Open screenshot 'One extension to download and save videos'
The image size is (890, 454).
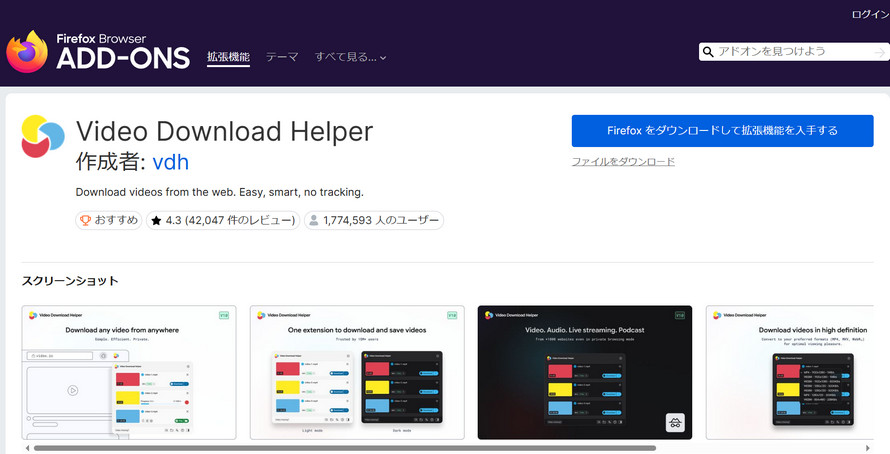pyautogui.click(x=357, y=372)
